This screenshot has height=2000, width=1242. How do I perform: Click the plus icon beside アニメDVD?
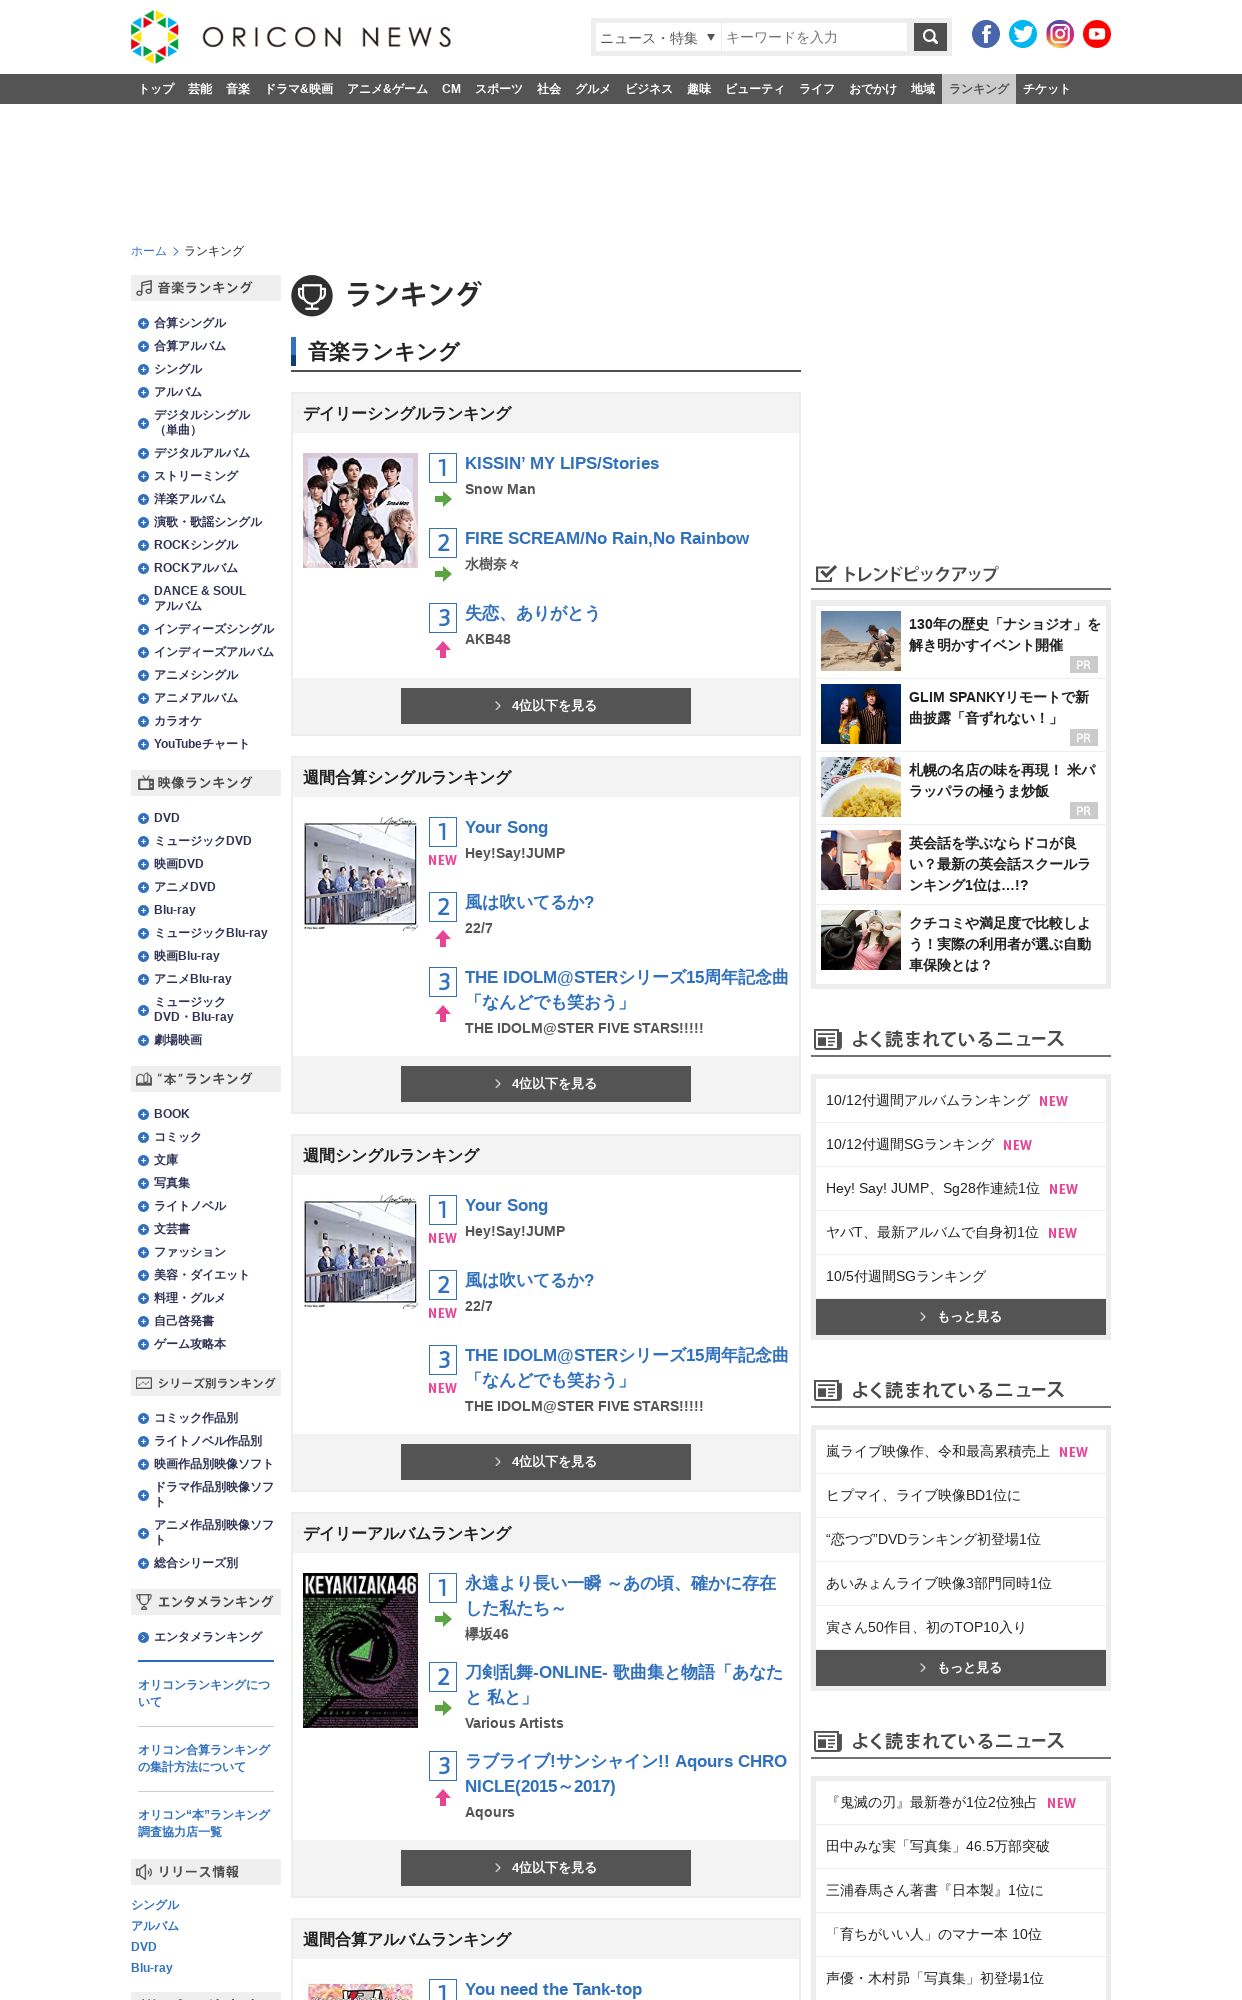(143, 887)
